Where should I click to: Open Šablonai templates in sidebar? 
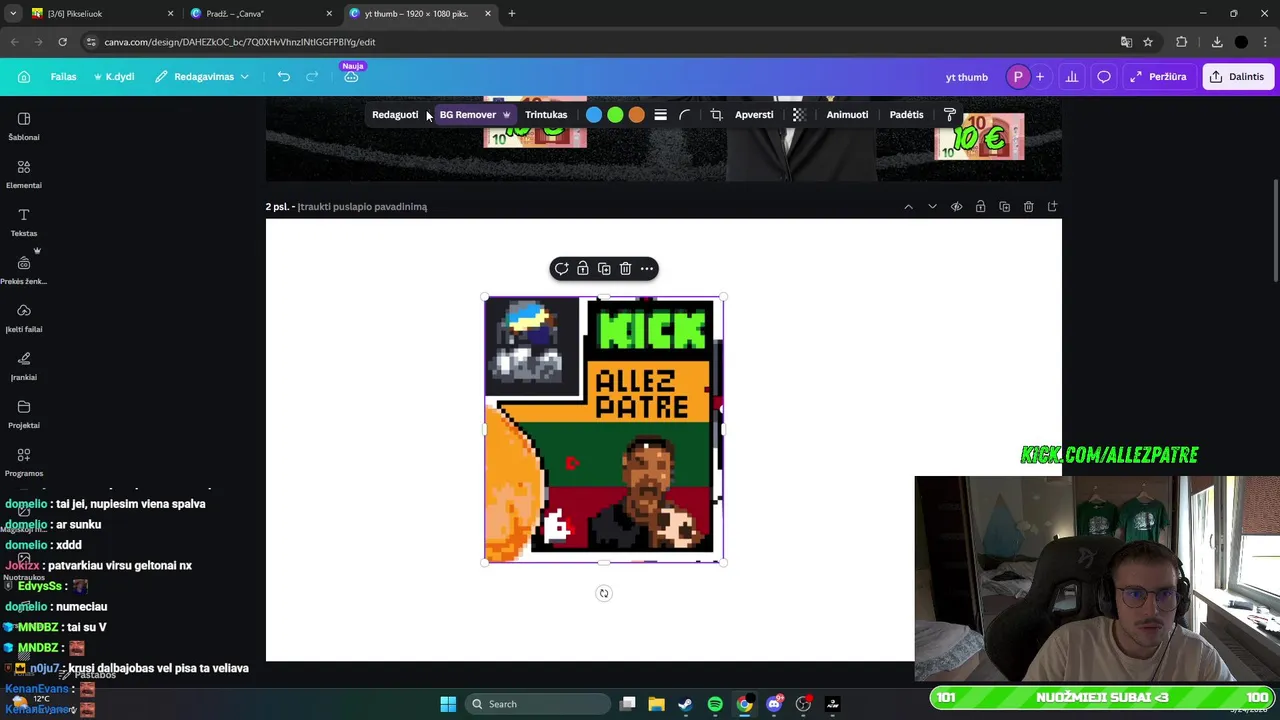24,126
